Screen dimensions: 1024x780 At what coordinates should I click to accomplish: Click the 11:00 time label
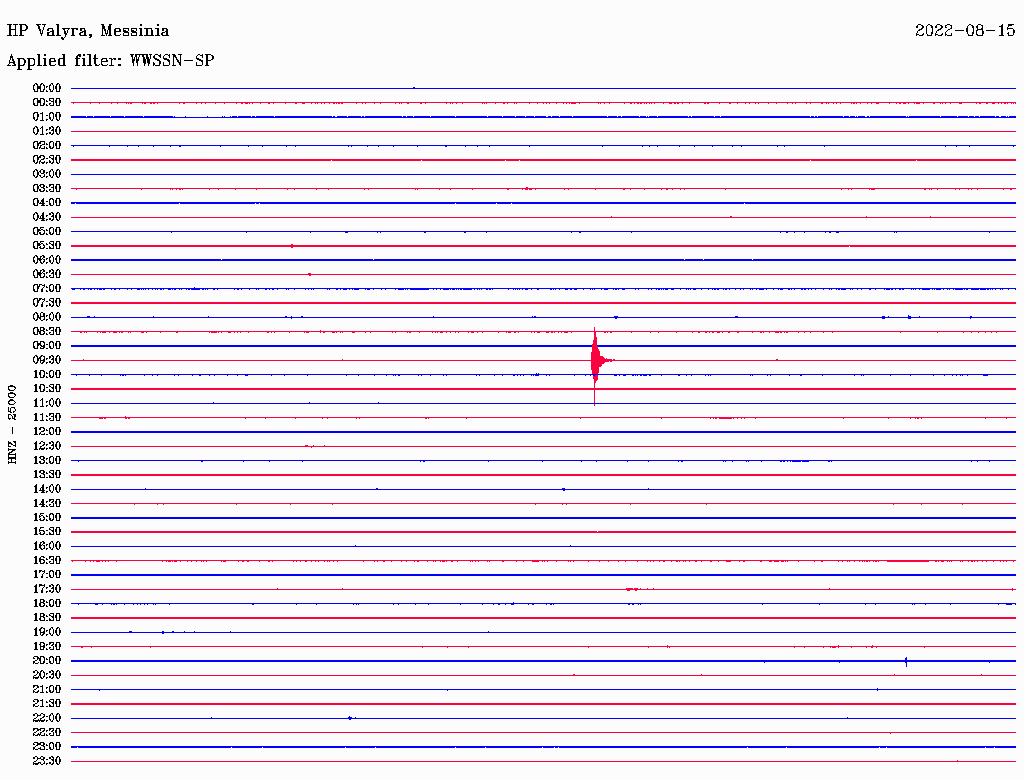click(x=46, y=403)
